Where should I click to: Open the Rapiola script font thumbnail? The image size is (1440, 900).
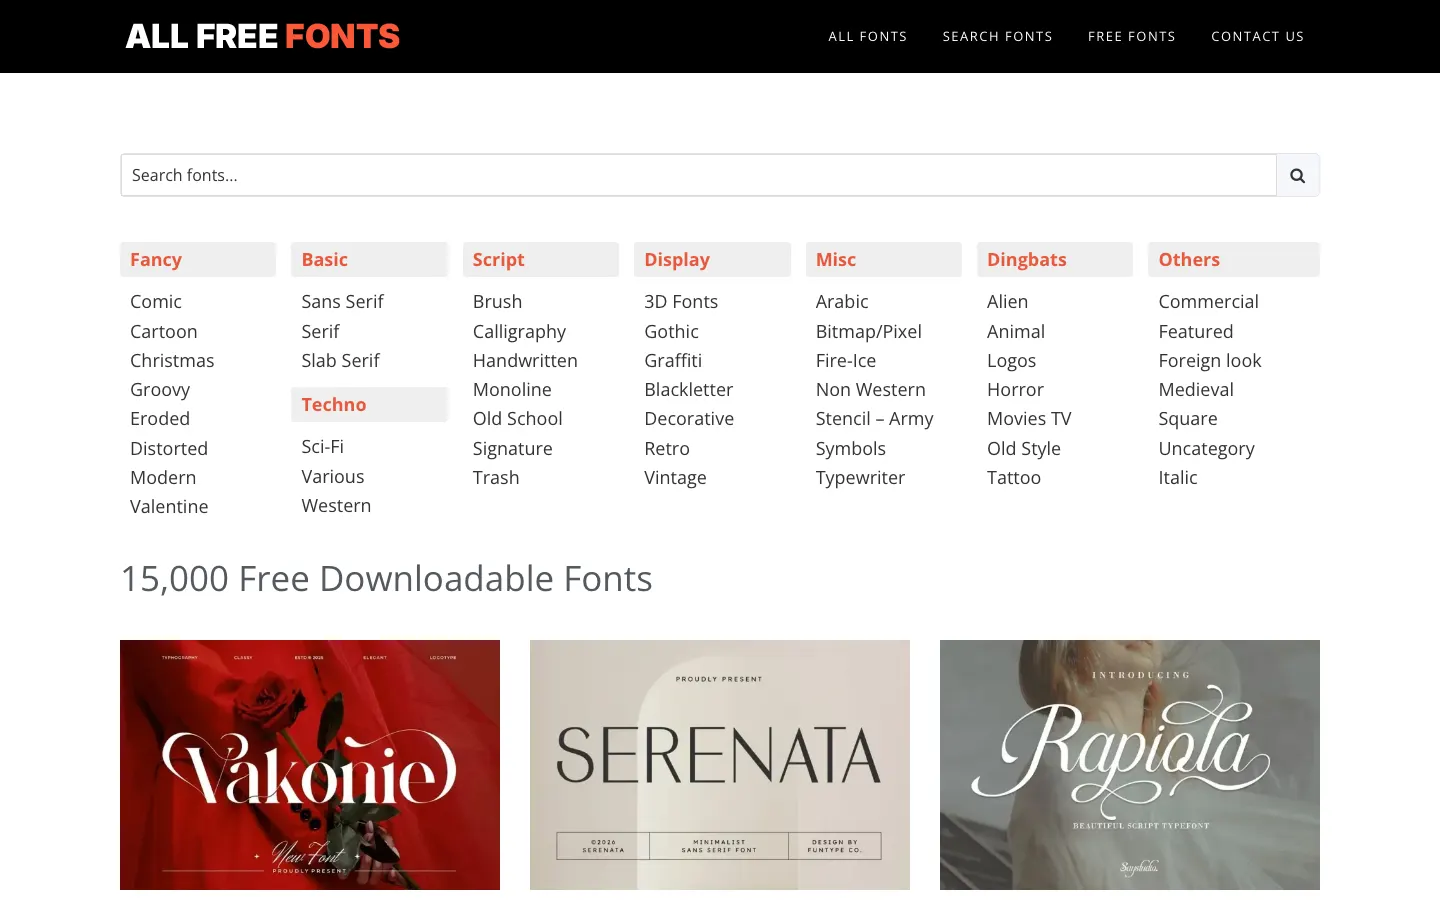[x=1129, y=764]
